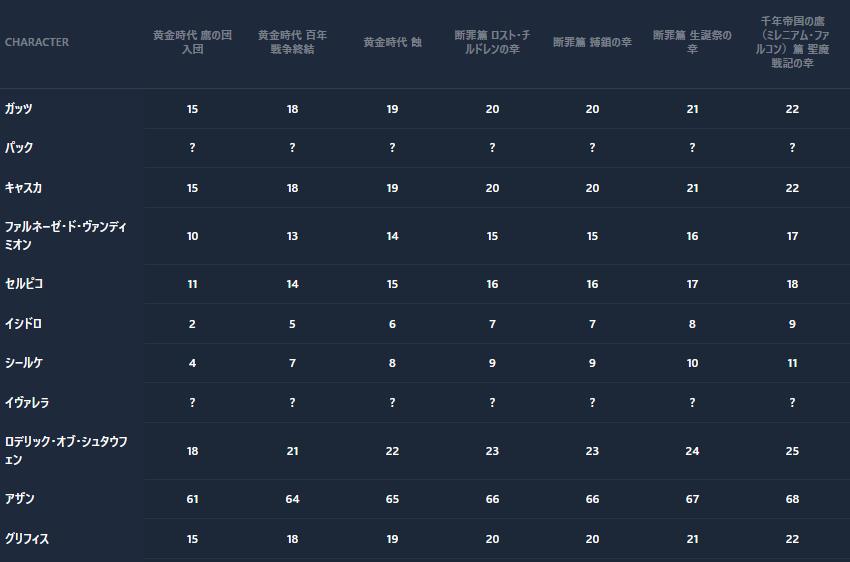Image resolution: width=850 pixels, height=562 pixels.
Task: Select the 黄金時代 鷹の団入団 column header
Action: [x=192, y=42]
